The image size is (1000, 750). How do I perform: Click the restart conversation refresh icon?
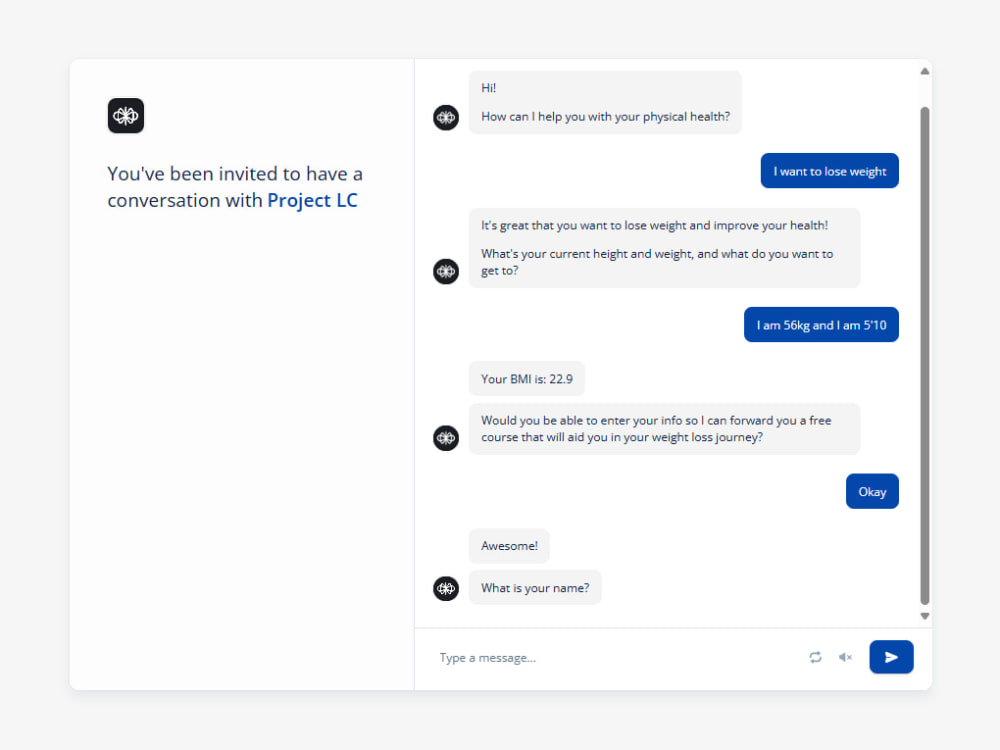815,657
